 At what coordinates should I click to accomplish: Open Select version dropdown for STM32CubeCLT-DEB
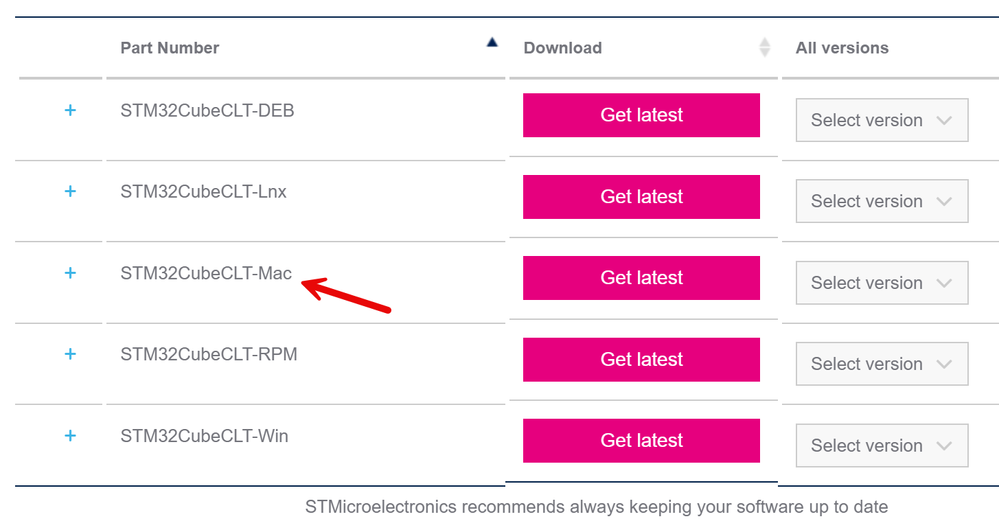(881, 120)
